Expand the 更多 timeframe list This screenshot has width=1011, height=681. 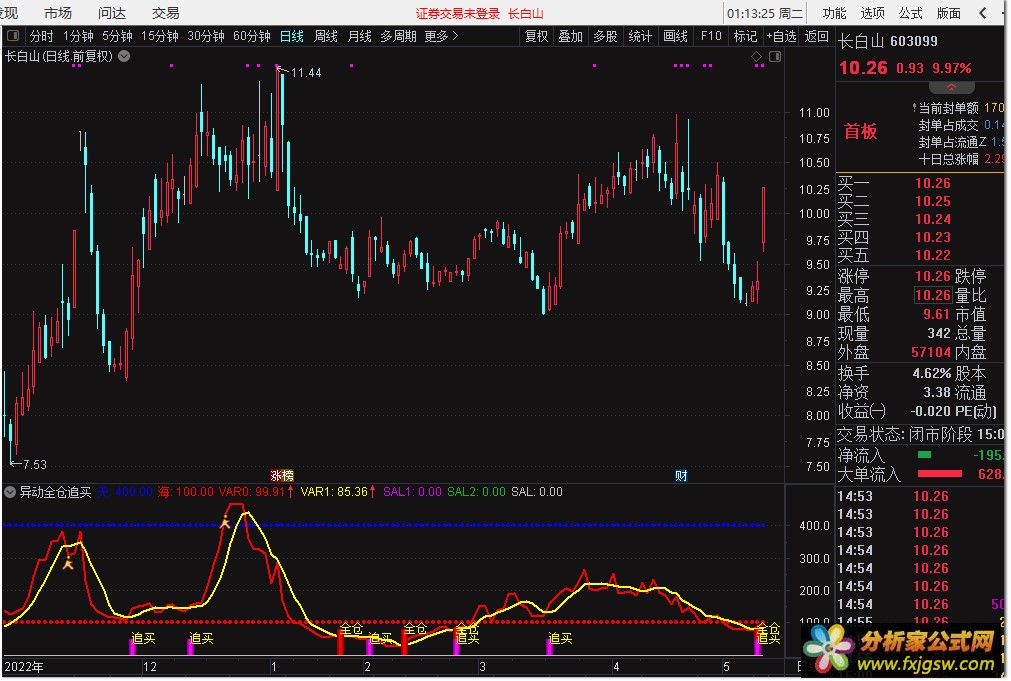pos(441,36)
